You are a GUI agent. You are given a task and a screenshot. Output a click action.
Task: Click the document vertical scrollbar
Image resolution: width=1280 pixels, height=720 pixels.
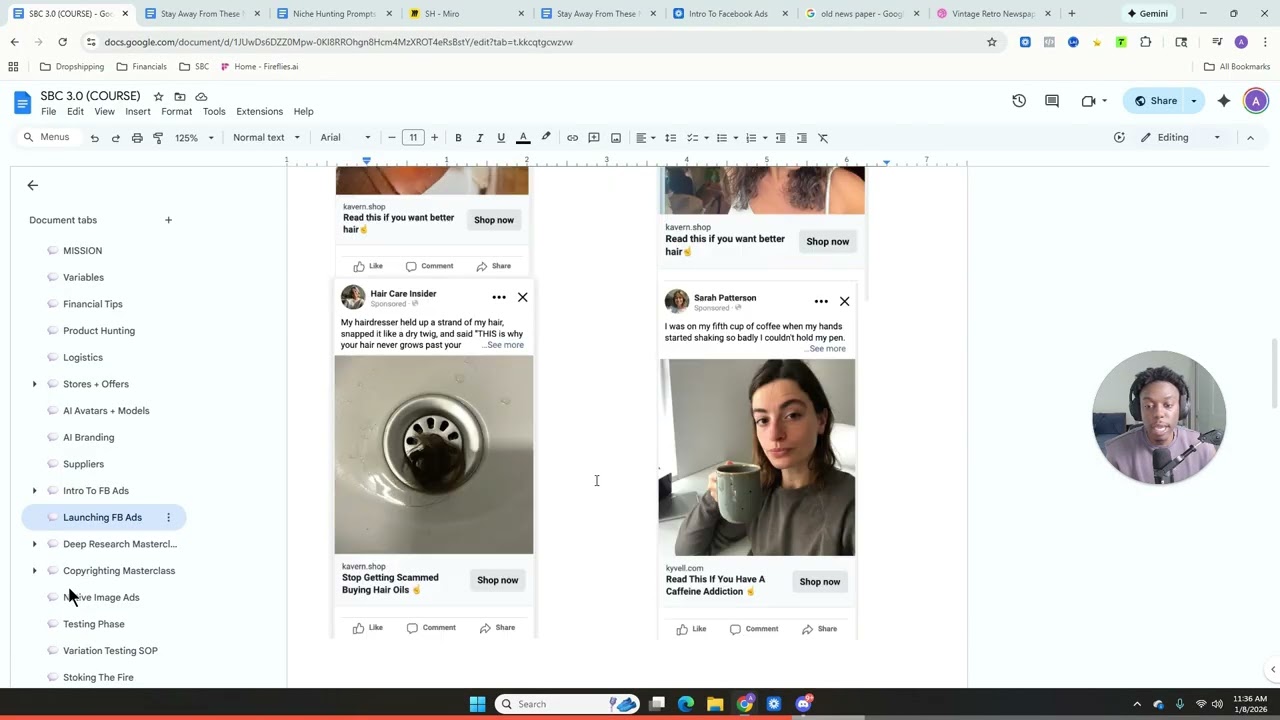pos(1273,374)
